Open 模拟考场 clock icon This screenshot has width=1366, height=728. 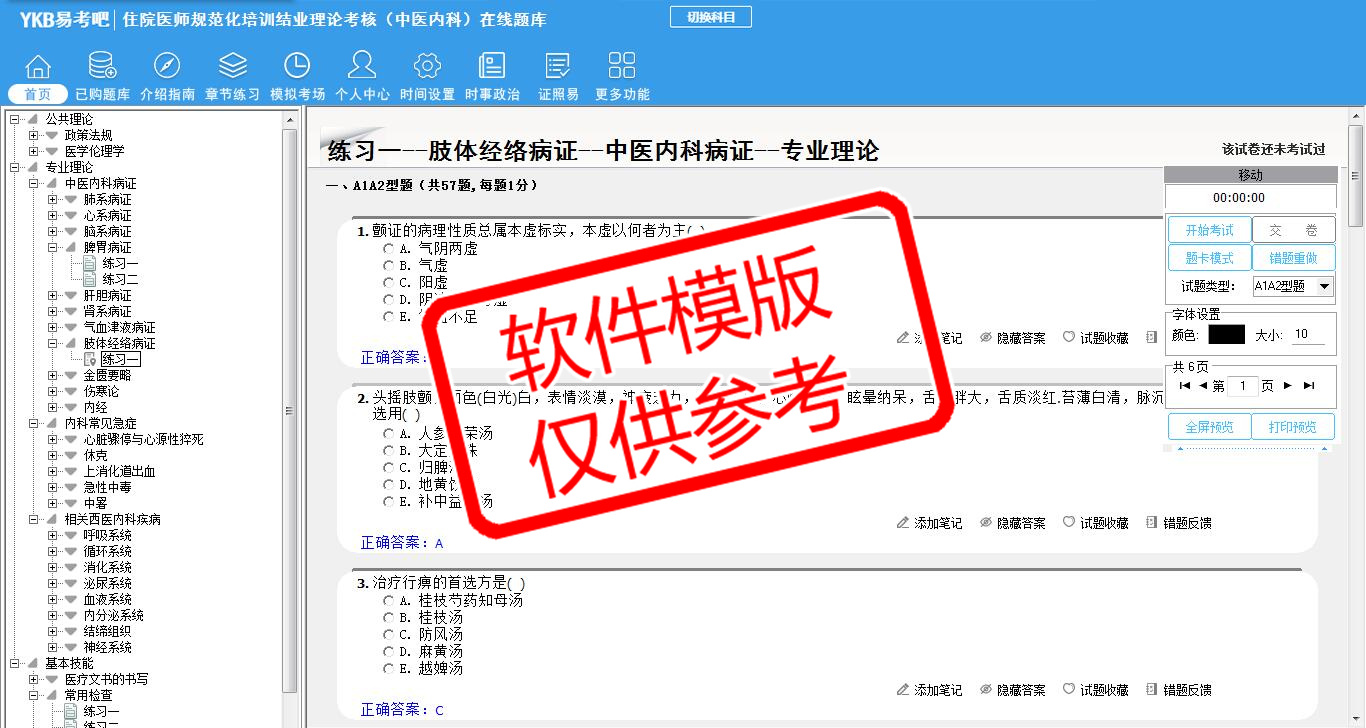297,66
